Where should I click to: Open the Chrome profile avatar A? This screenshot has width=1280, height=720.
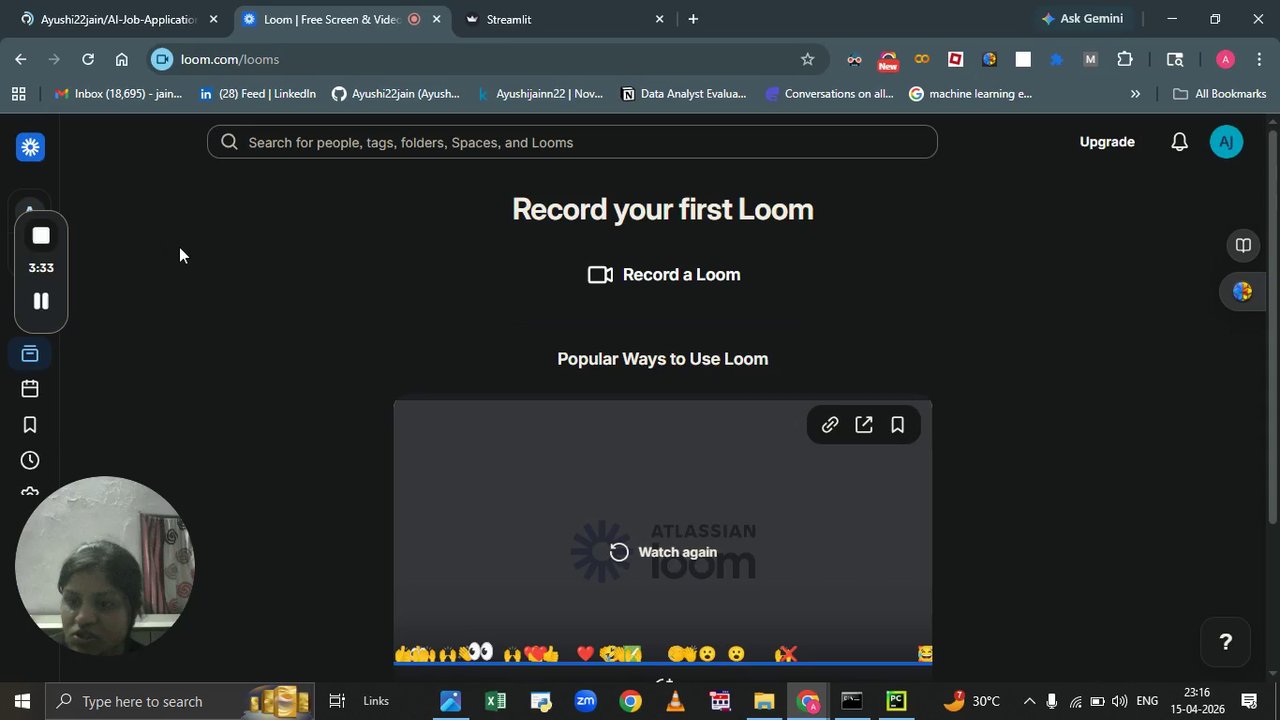coord(1225,59)
